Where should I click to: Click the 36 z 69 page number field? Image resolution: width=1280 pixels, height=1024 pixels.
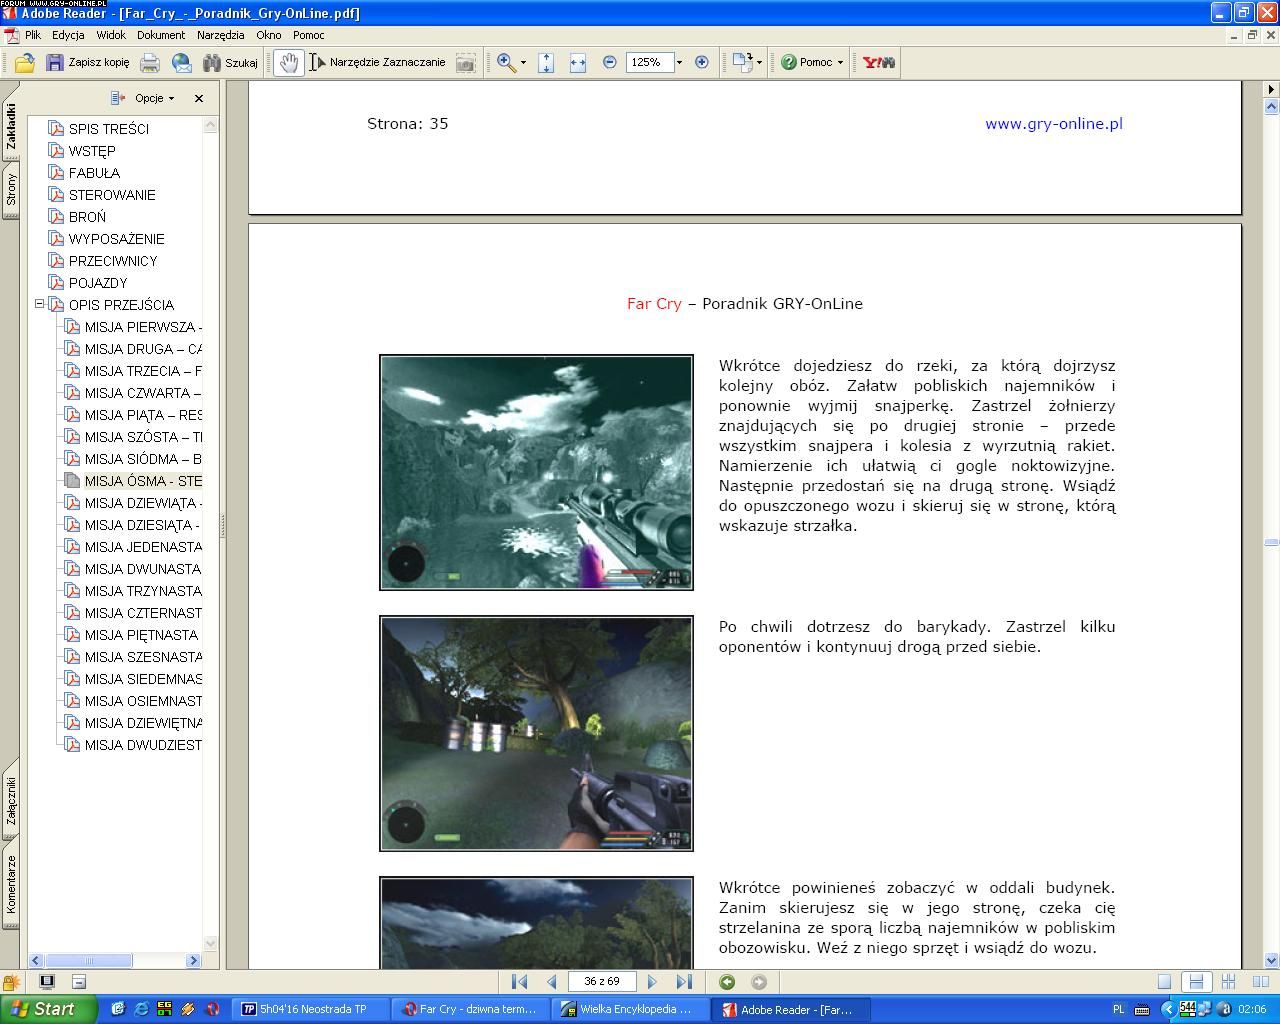click(602, 982)
